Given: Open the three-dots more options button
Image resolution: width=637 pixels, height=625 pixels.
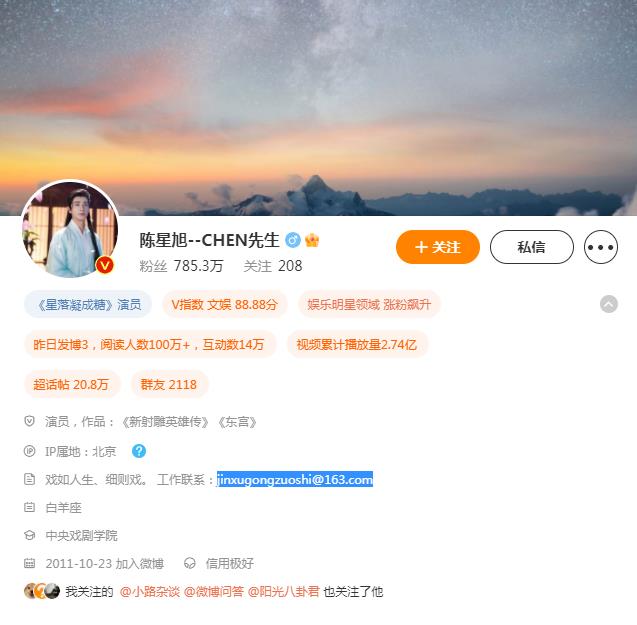Looking at the screenshot, I should click(600, 247).
